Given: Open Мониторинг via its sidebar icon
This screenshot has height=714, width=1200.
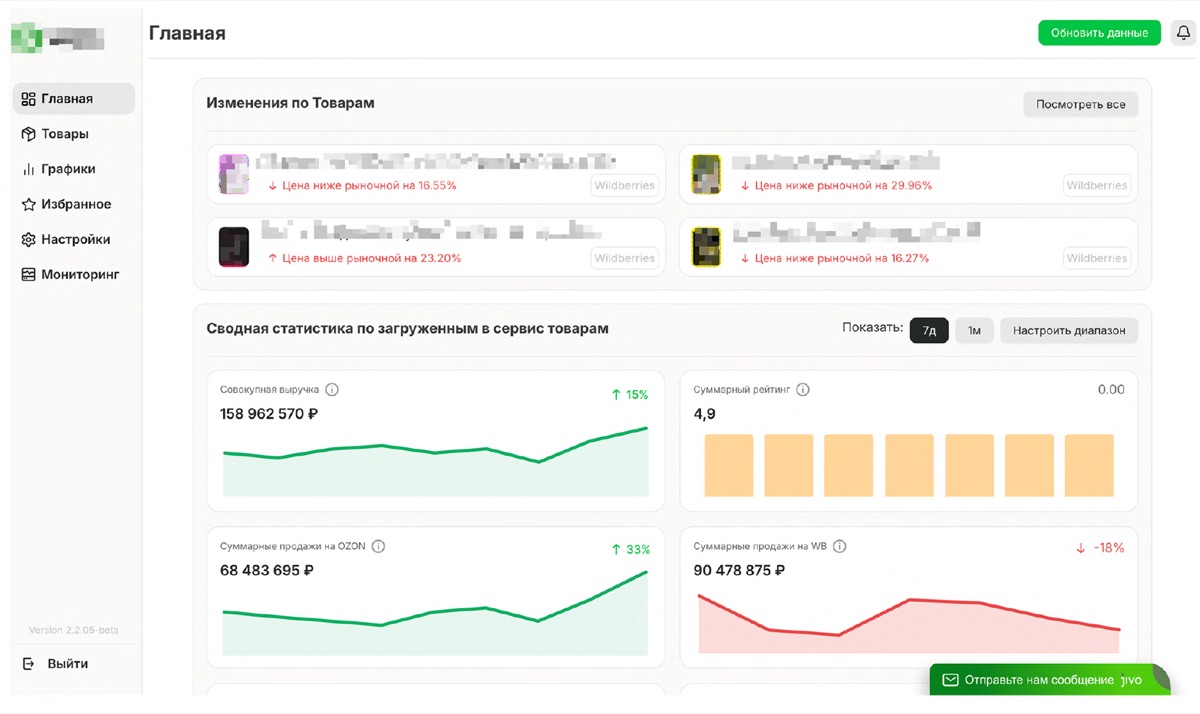Looking at the screenshot, I should 28,274.
